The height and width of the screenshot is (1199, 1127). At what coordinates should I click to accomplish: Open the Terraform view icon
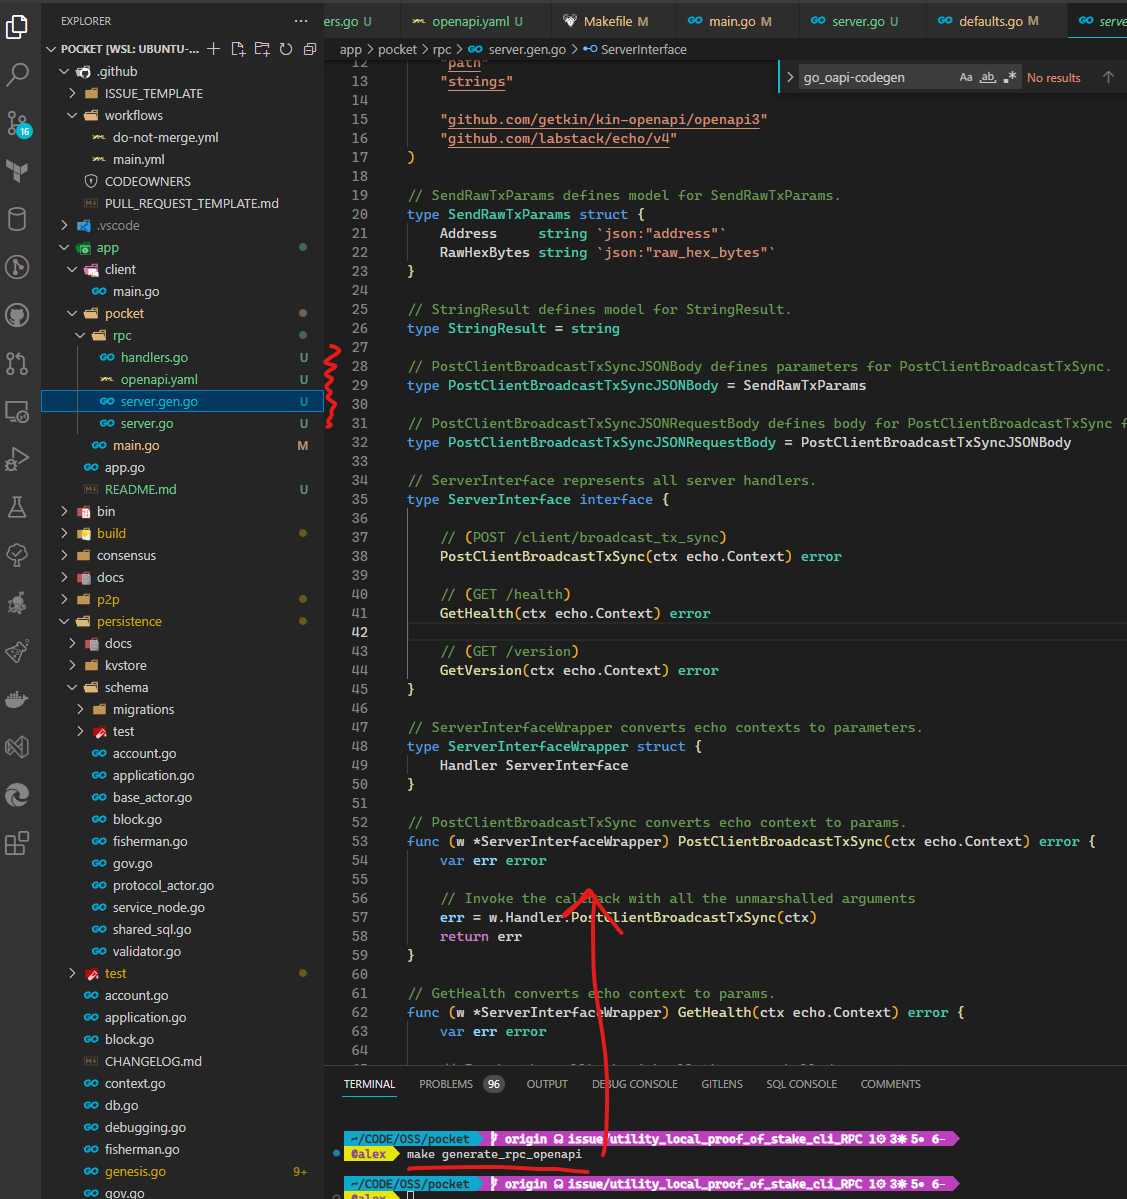pos(17,171)
